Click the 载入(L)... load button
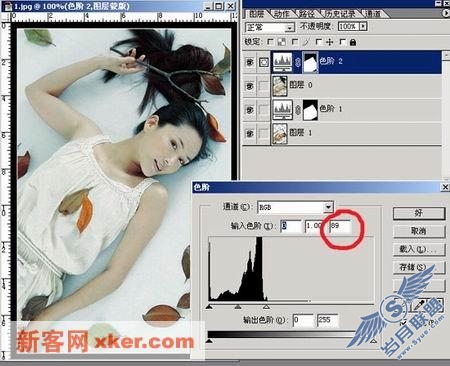 click(x=419, y=249)
